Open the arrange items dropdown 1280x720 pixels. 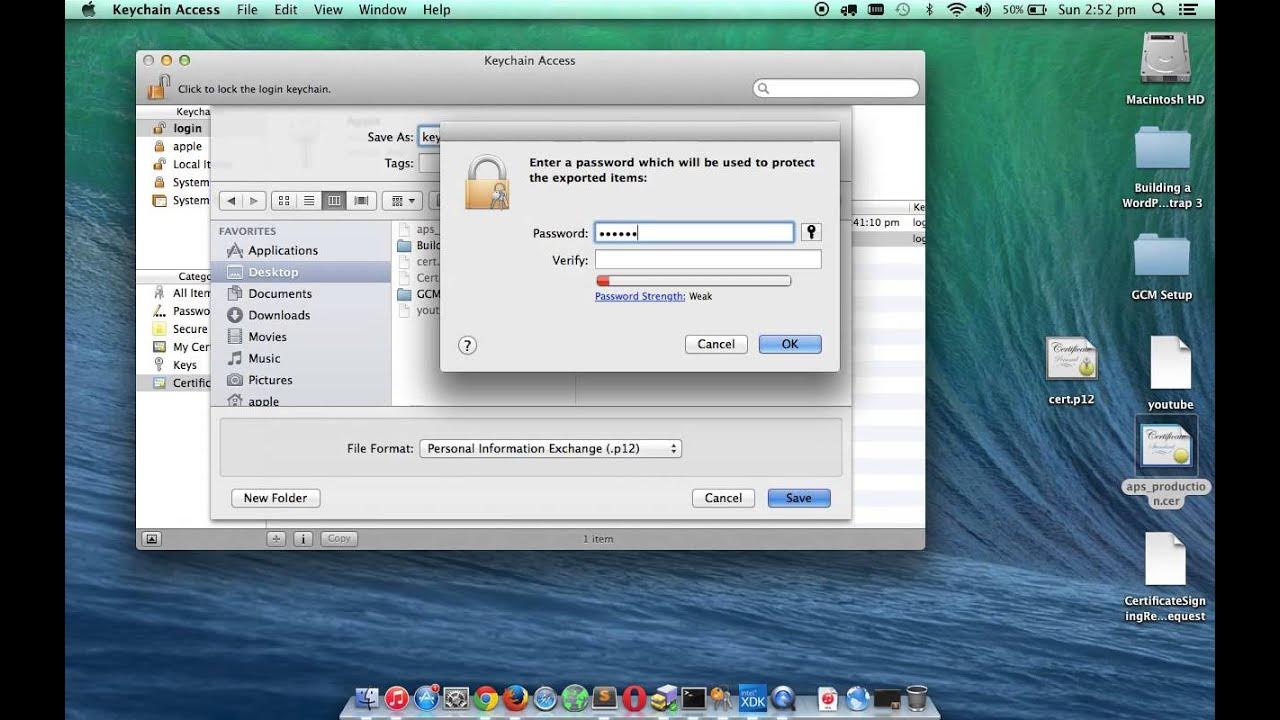(403, 201)
